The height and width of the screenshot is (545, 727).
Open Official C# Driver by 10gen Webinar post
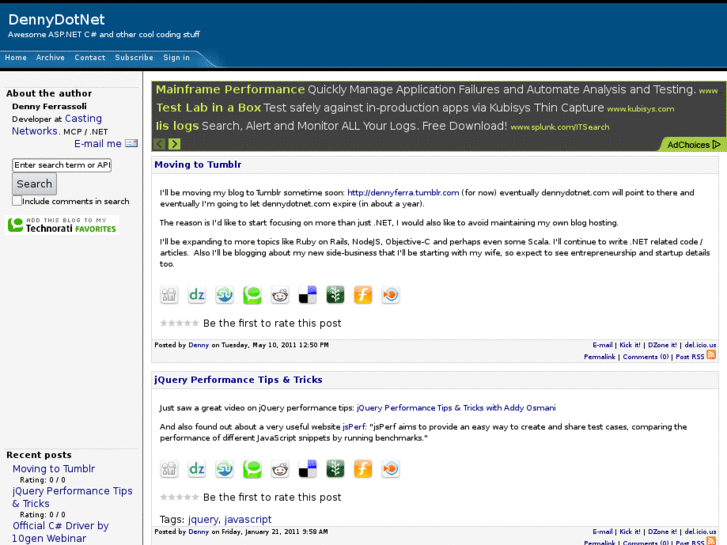pos(60,532)
